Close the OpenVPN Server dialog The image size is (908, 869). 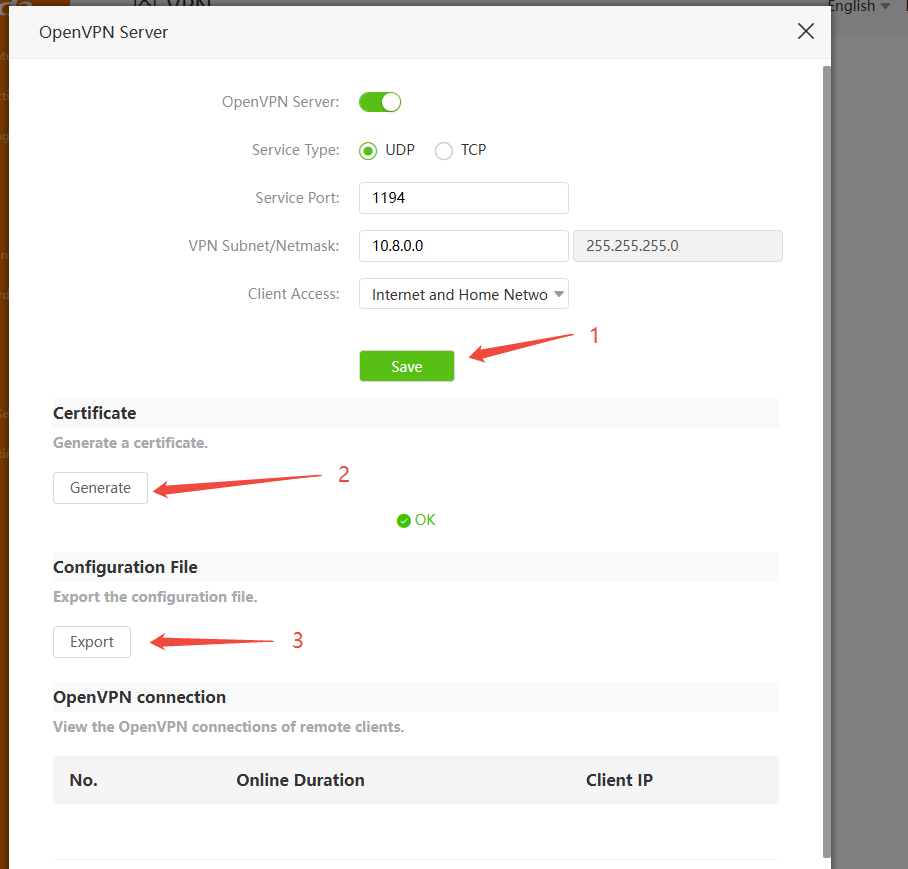pyautogui.click(x=805, y=31)
